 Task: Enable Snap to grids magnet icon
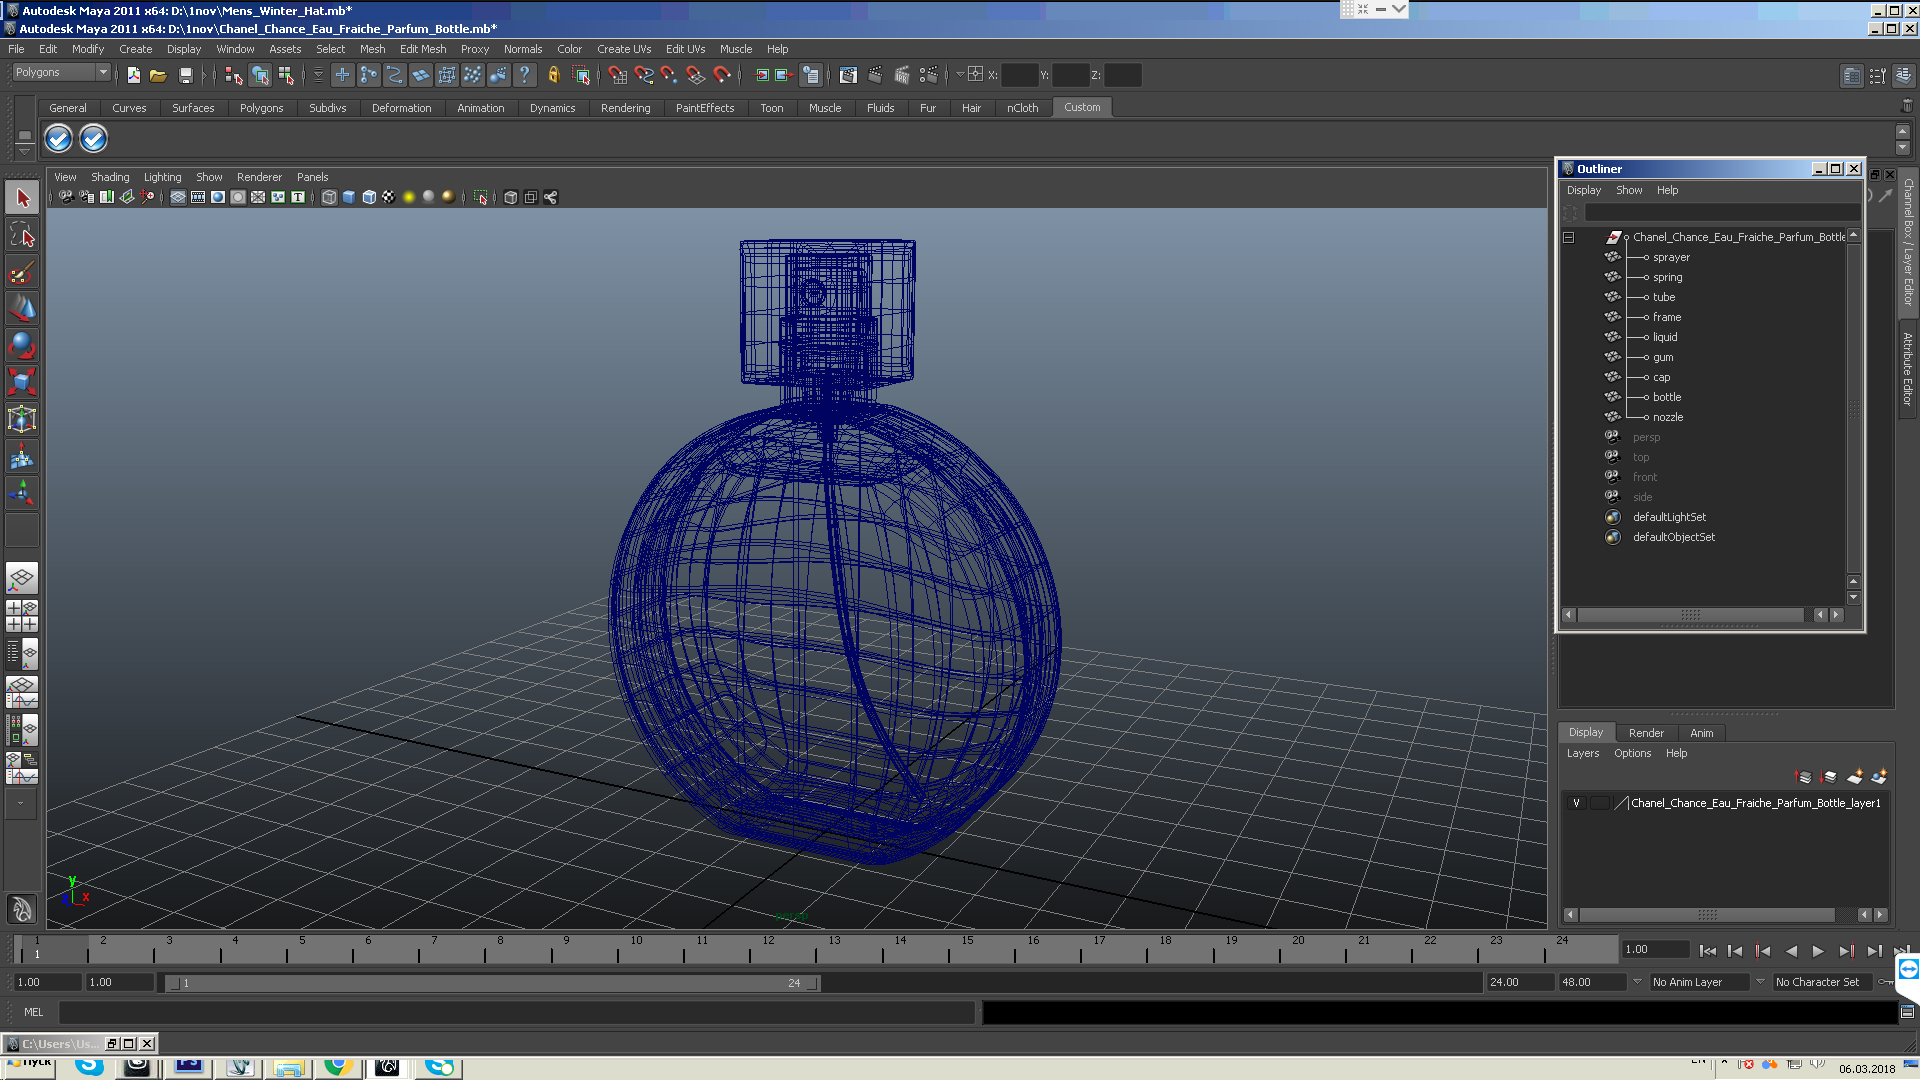point(617,75)
